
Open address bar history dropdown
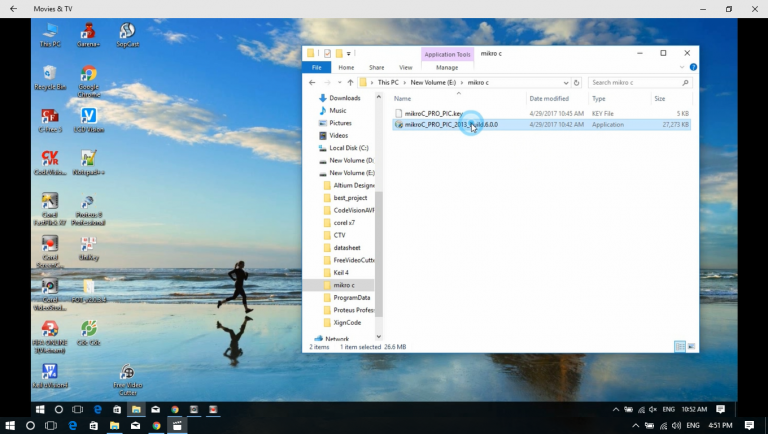coord(567,82)
